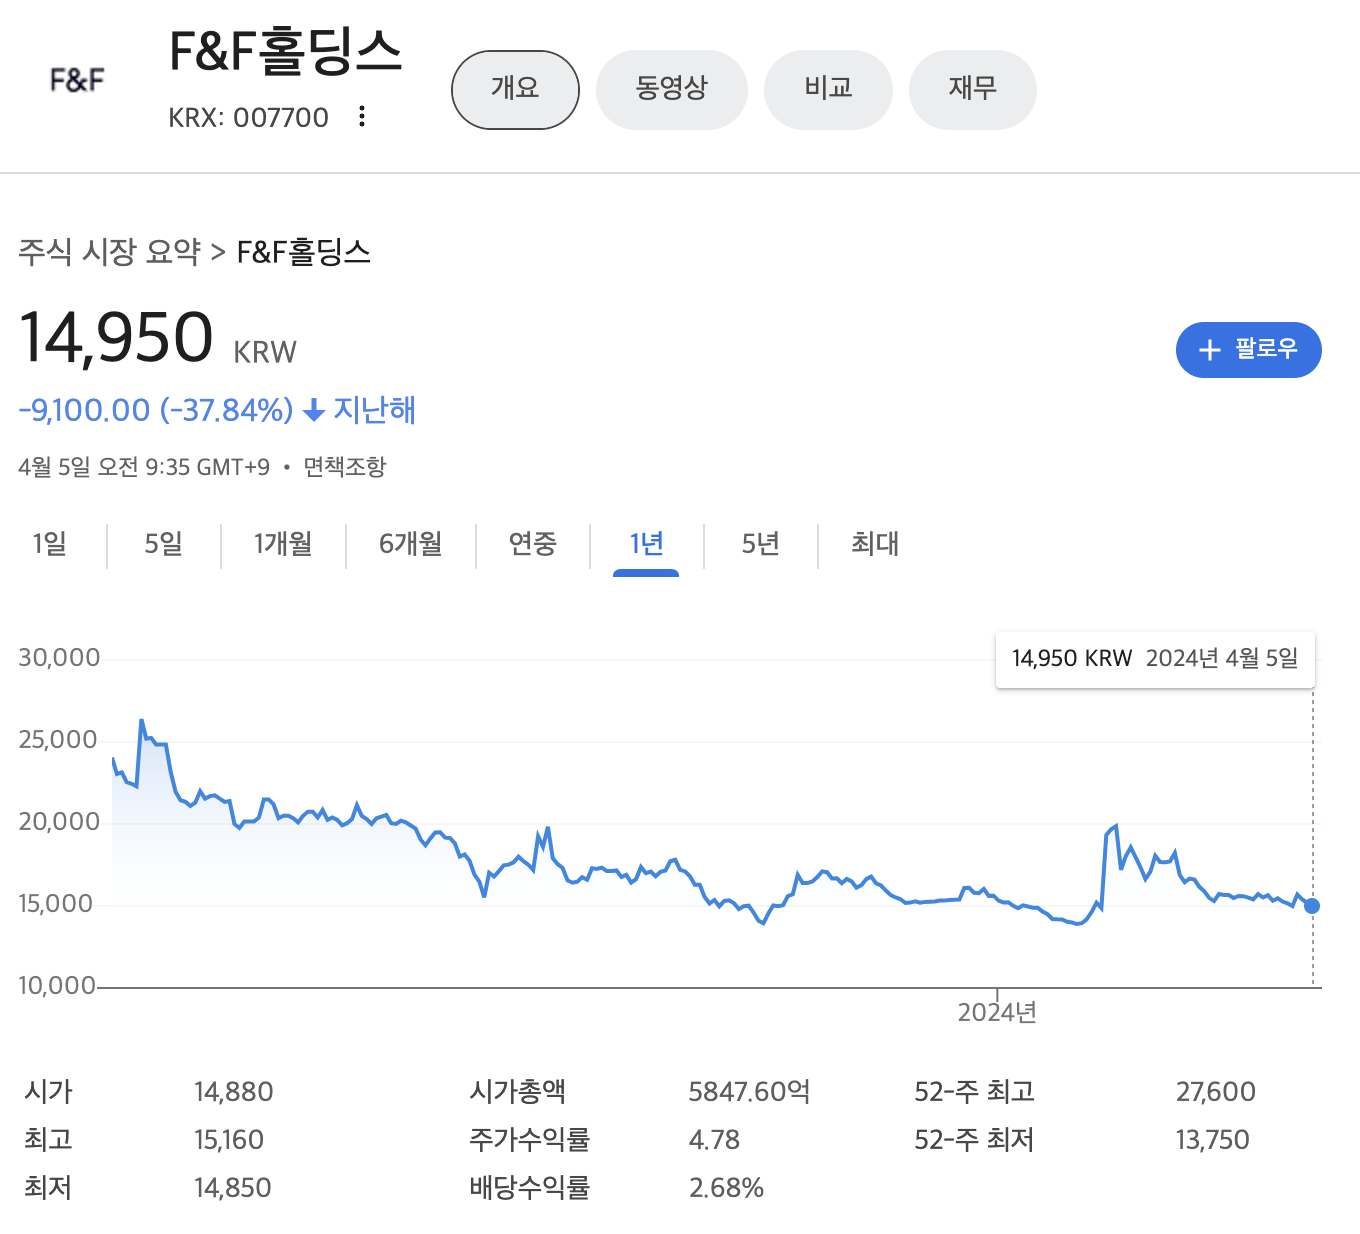Follow the stock with 팔로우 button
This screenshot has width=1360, height=1234.
point(1248,349)
